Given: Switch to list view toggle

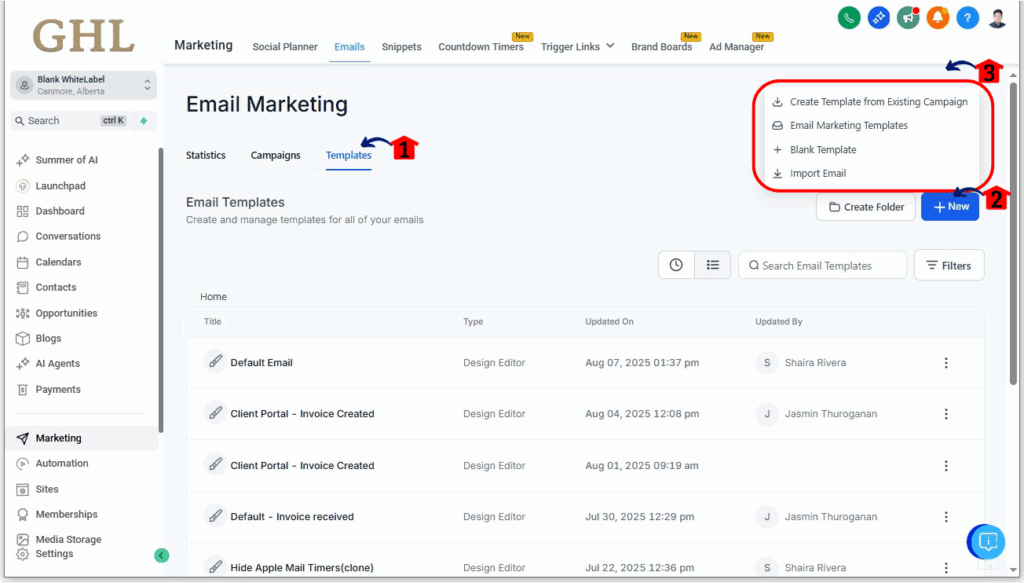Looking at the screenshot, I should [712, 265].
